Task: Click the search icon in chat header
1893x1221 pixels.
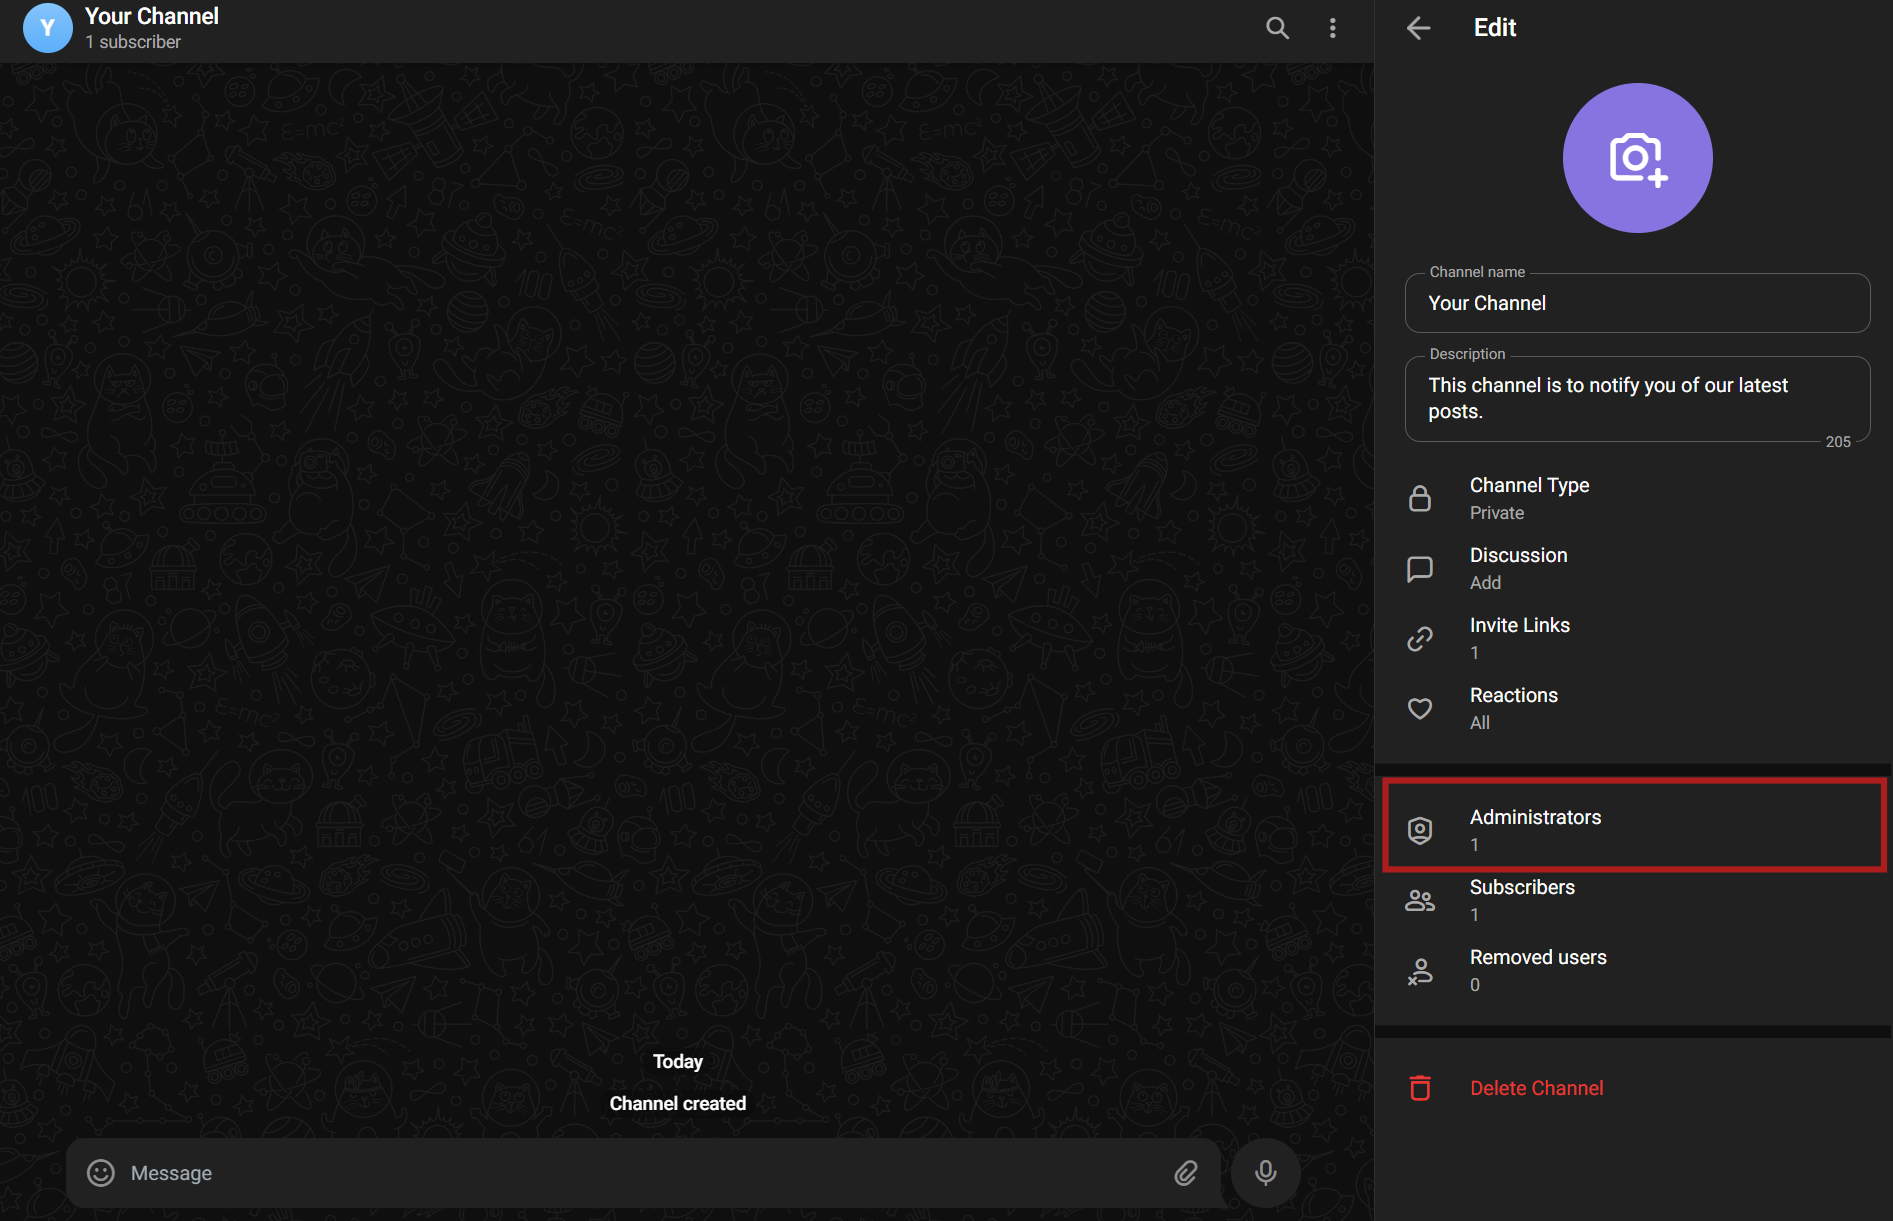Action: 1277,28
